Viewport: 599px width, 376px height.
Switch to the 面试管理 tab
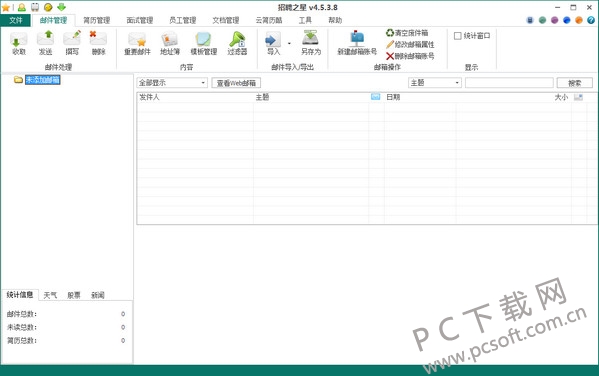140,20
